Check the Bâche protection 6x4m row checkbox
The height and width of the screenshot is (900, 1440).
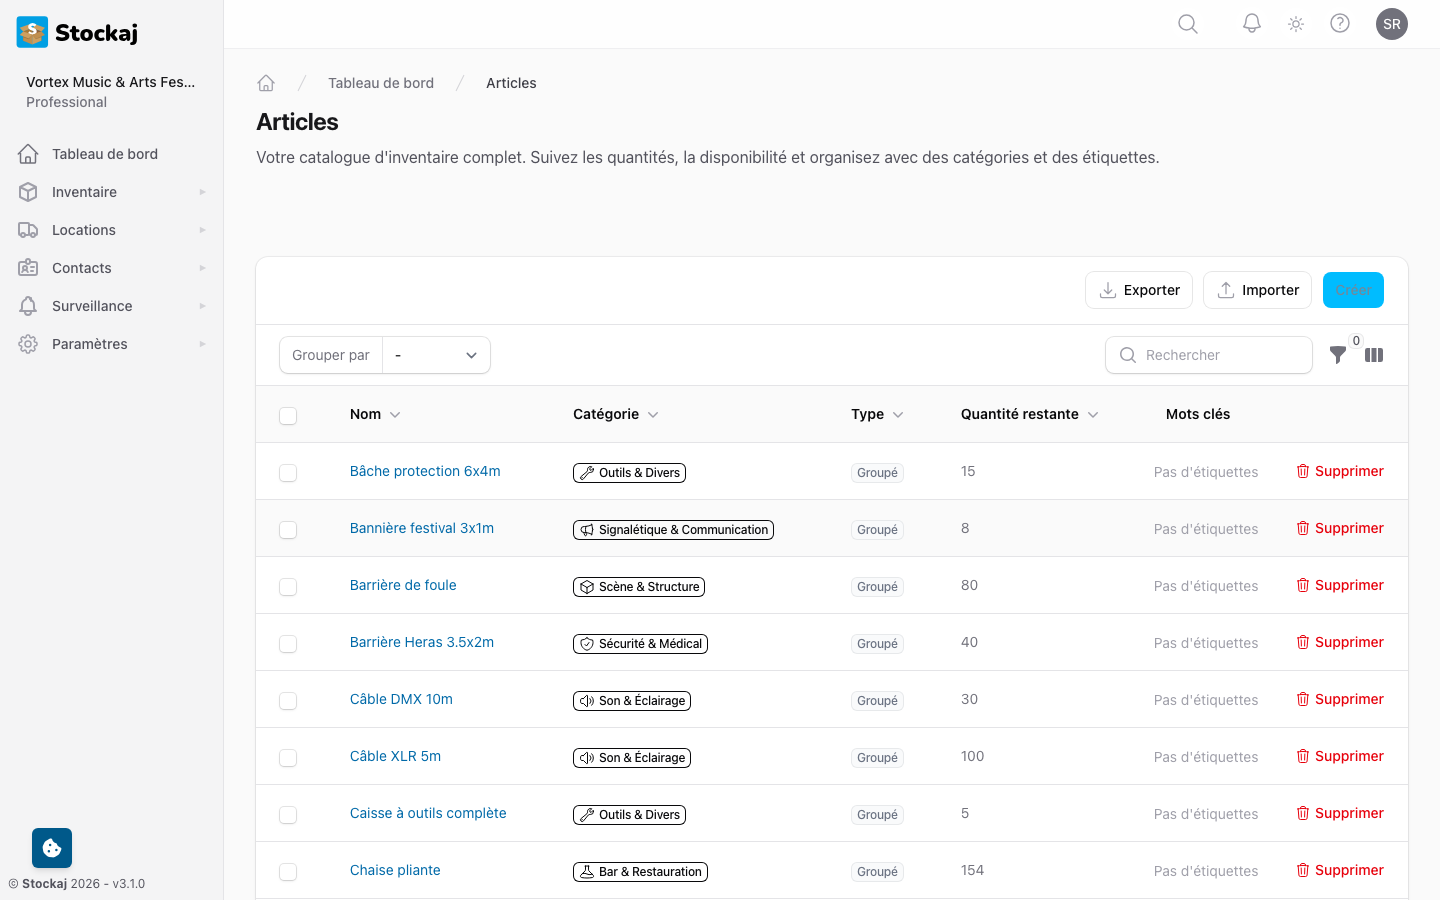[x=288, y=472]
